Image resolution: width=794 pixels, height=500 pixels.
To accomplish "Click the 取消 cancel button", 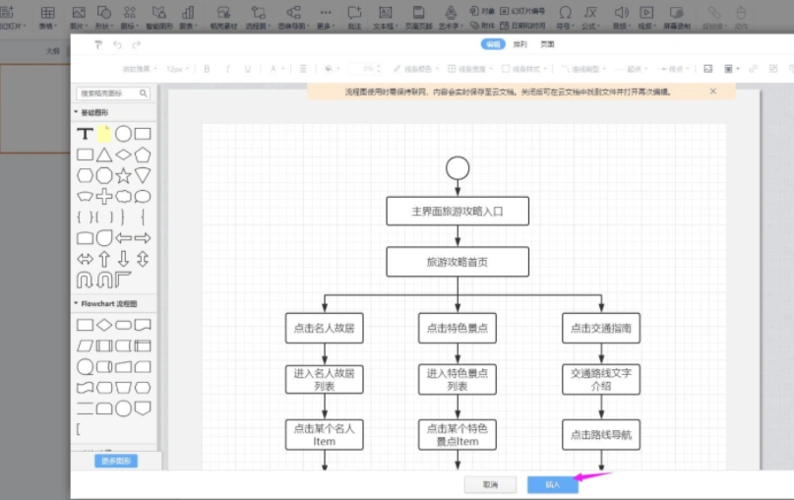I will (x=490, y=484).
